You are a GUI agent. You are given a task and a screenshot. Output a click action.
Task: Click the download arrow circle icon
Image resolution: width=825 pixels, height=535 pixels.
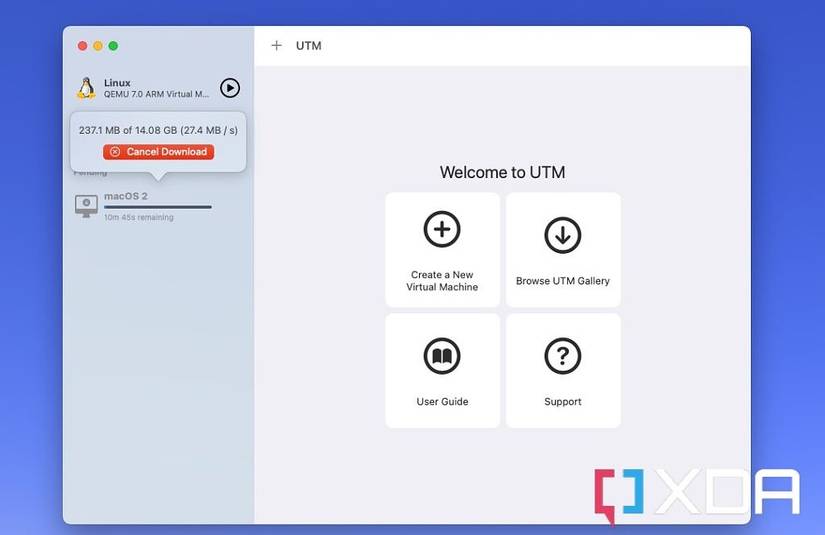pyautogui.click(x=563, y=235)
